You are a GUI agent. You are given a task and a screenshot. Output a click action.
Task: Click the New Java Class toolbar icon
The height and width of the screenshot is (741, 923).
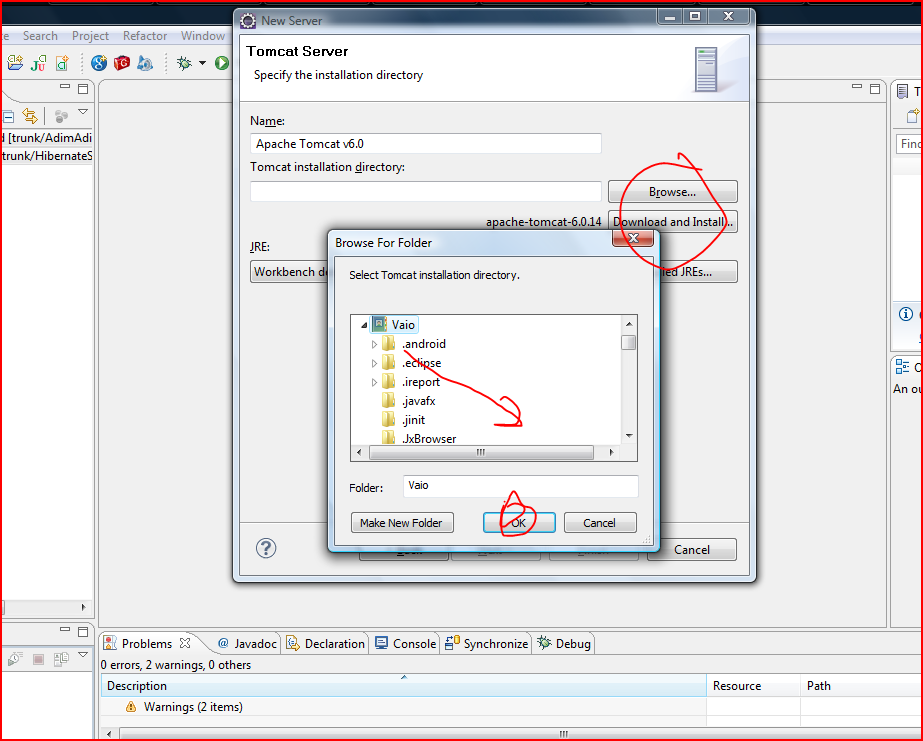pyautogui.click(x=62, y=62)
